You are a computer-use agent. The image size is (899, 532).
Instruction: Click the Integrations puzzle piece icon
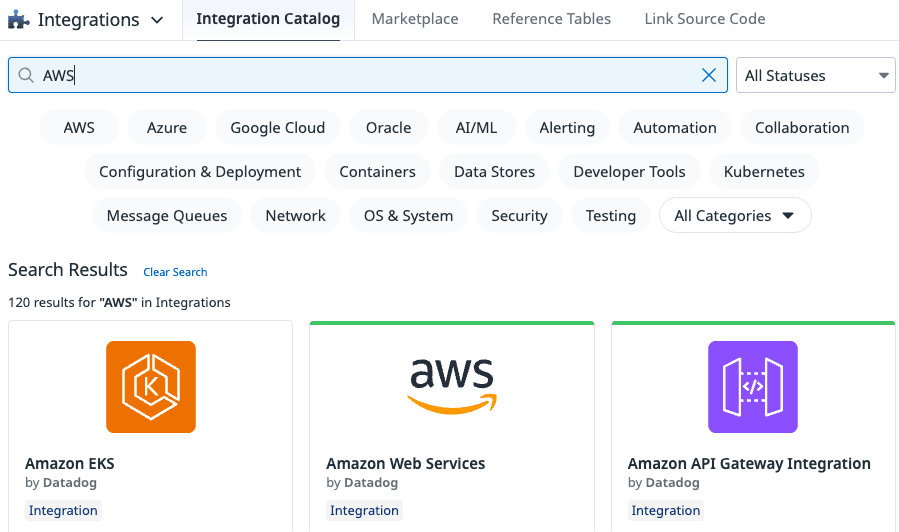18,19
